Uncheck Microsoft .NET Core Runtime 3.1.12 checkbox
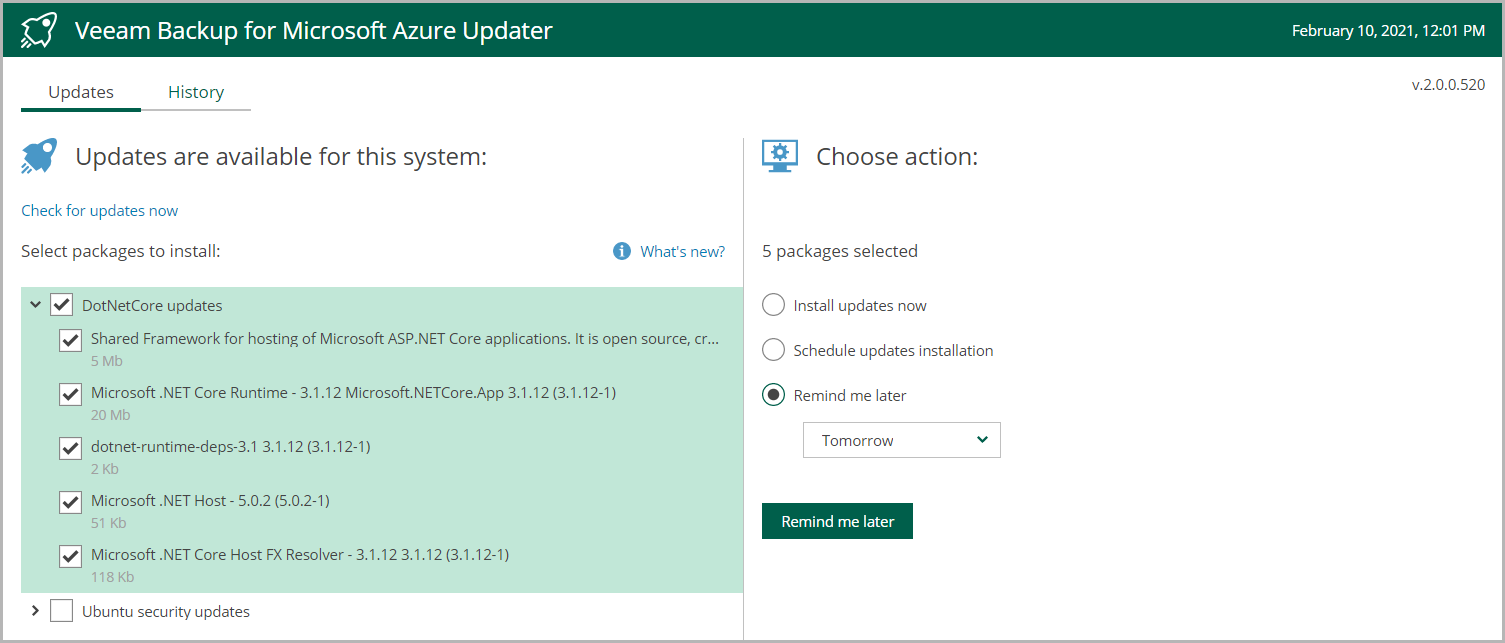The width and height of the screenshot is (1505, 643). pos(70,394)
